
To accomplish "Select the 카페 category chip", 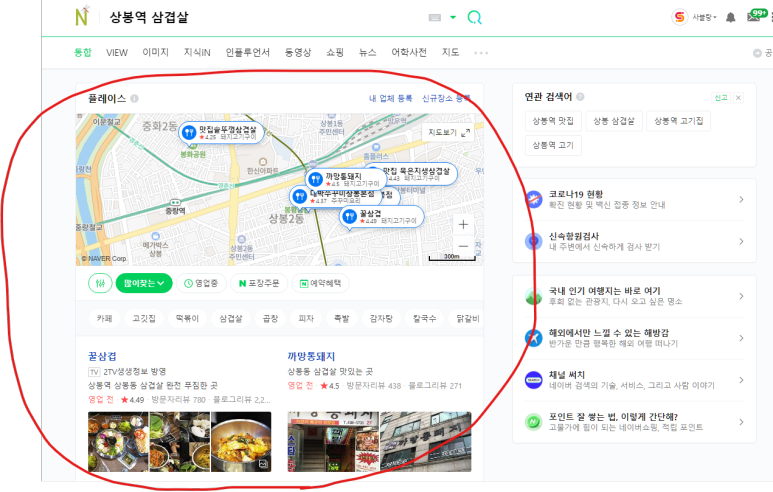I will [x=104, y=318].
